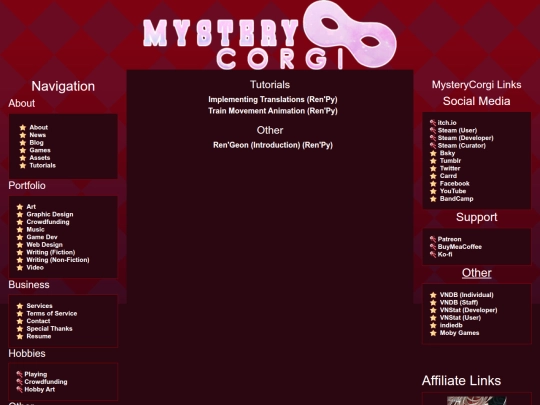Open the Bsky social link
Viewport: 540px width, 405px height.
pos(447,153)
